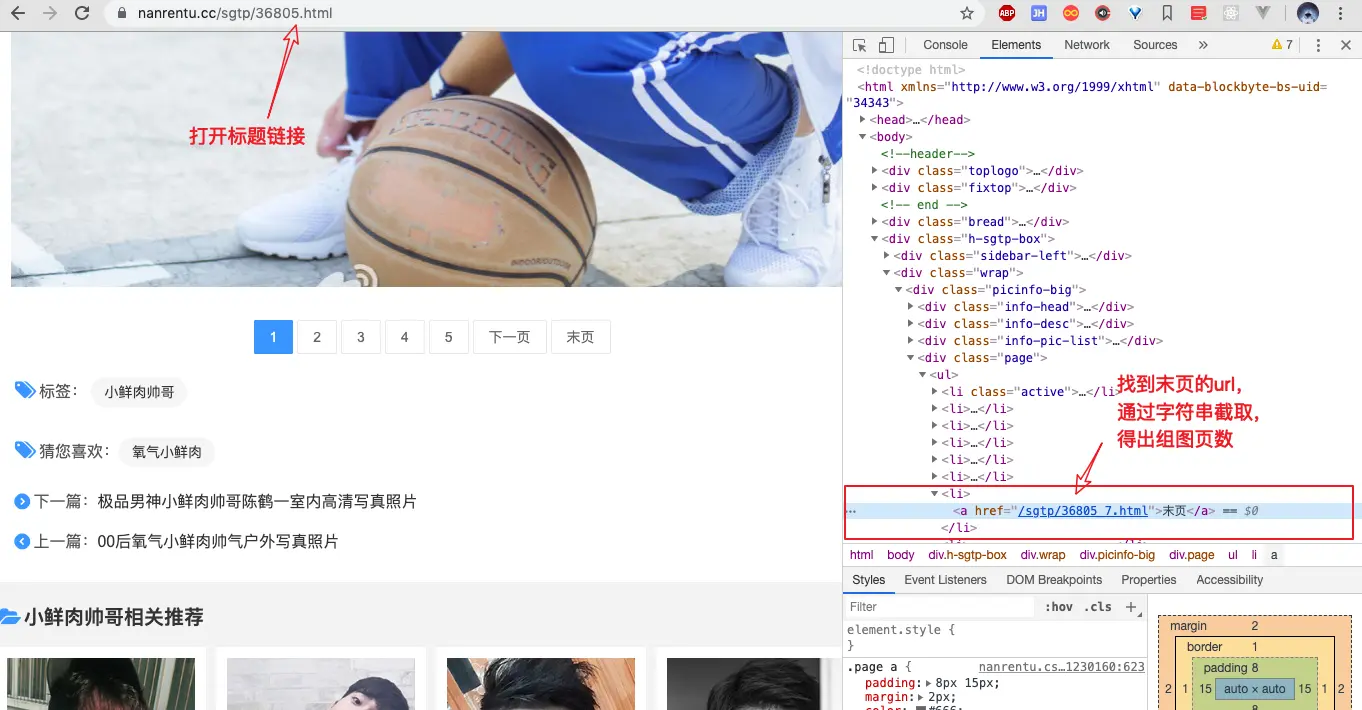Toggle the .cls class editor

point(1099,607)
